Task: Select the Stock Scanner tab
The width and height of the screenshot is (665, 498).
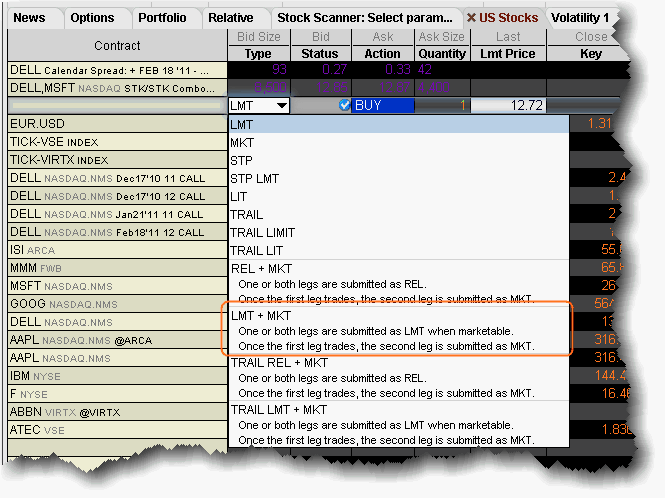Action: click(365, 18)
